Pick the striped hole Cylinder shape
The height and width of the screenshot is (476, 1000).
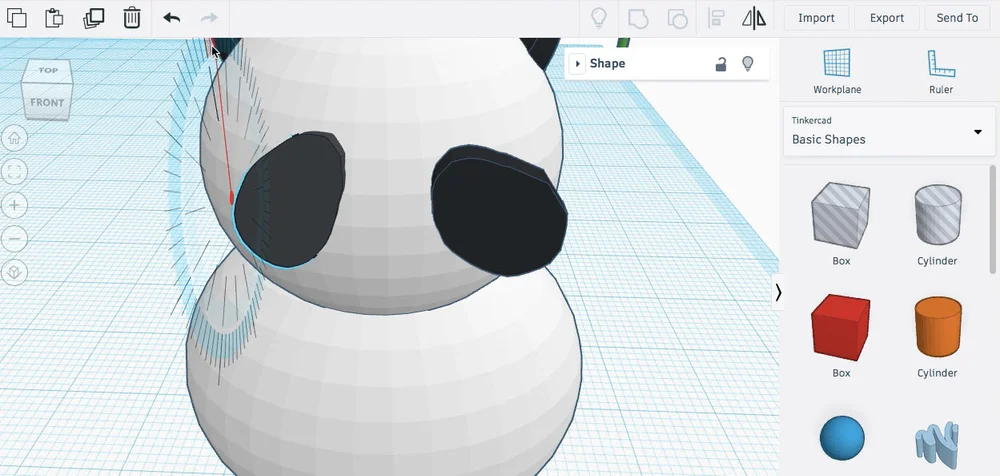pyautogui.click(x=938, y=215)
